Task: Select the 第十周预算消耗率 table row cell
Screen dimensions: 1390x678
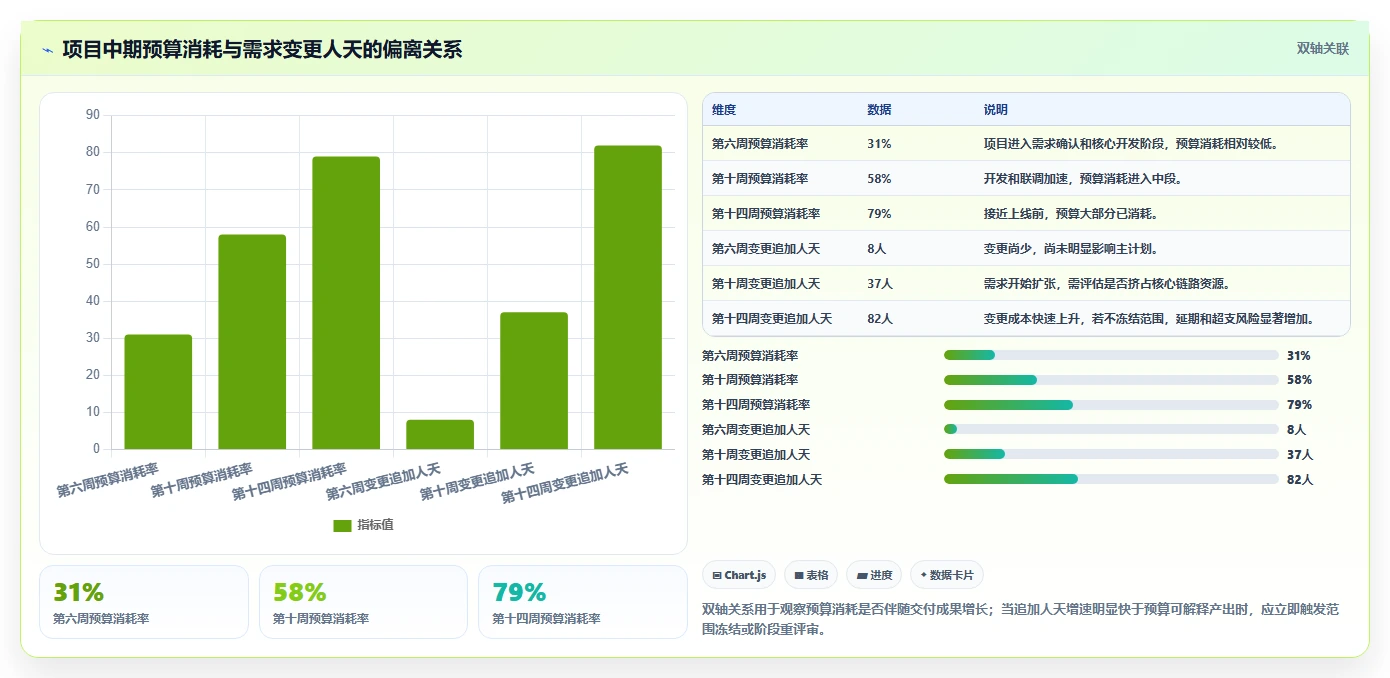Action: [x=760, y=179]
